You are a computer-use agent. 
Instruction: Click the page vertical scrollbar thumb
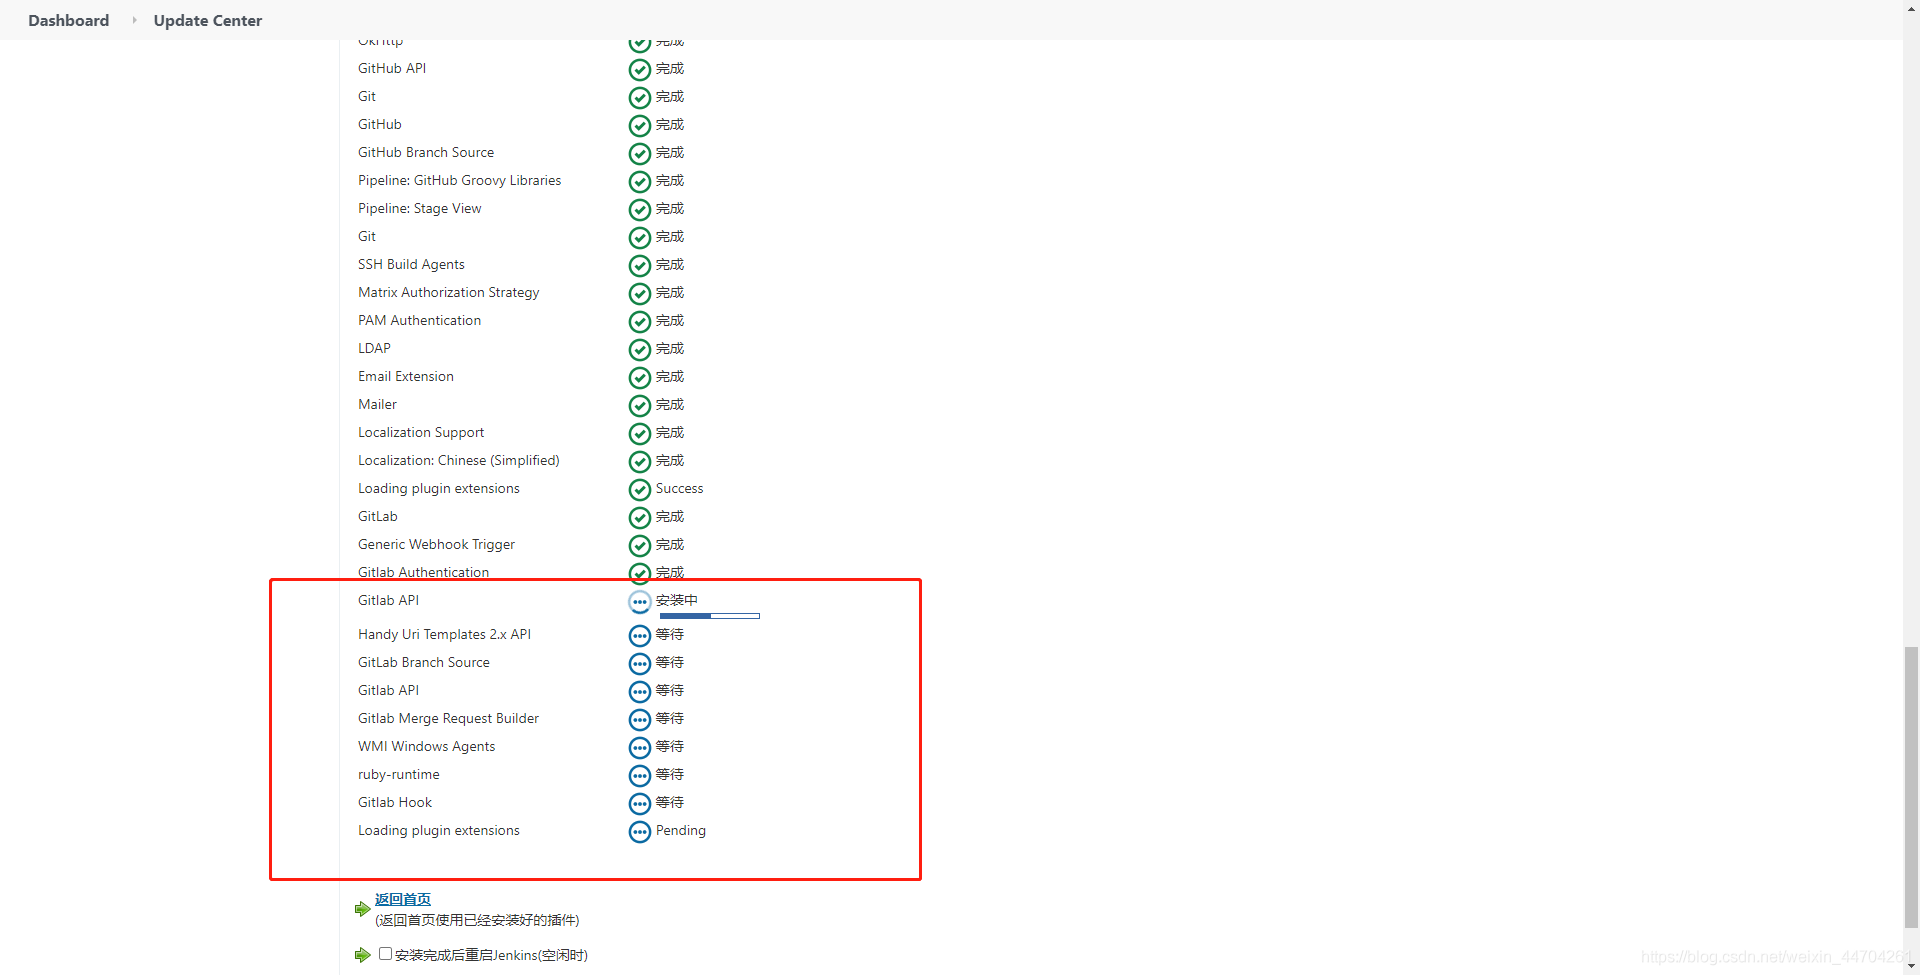[x=1911, y=787]
